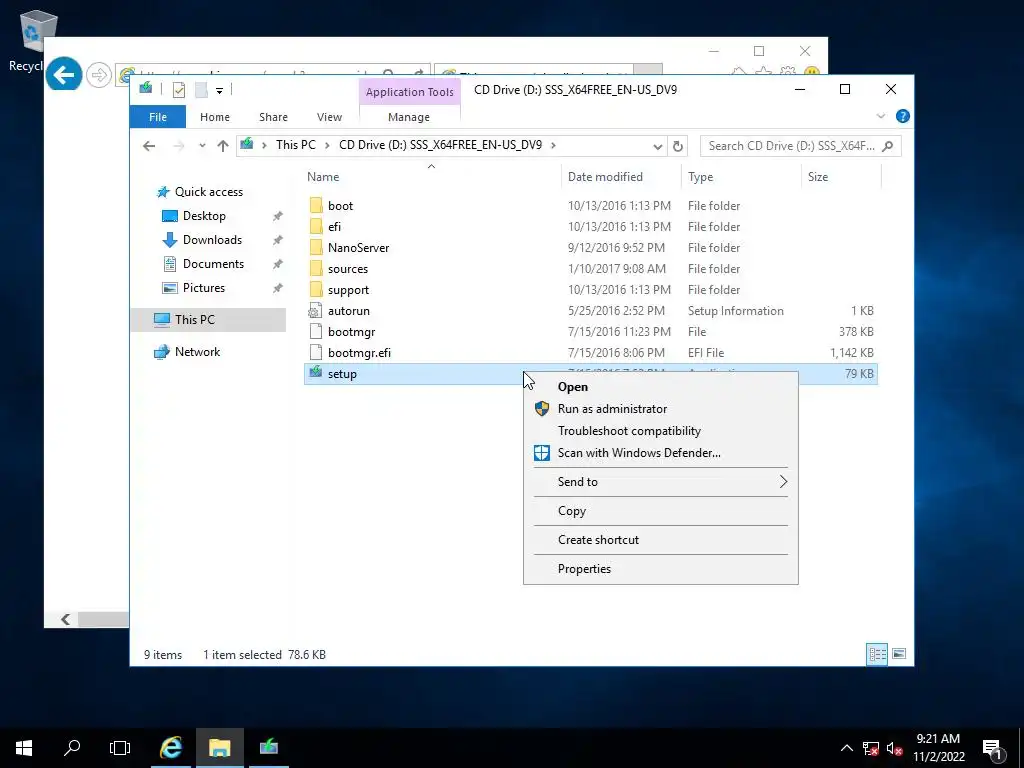This screenshot has width=1024, height=768.
Task: Open the Windows Start menu
Action: [x=24, y=748]
